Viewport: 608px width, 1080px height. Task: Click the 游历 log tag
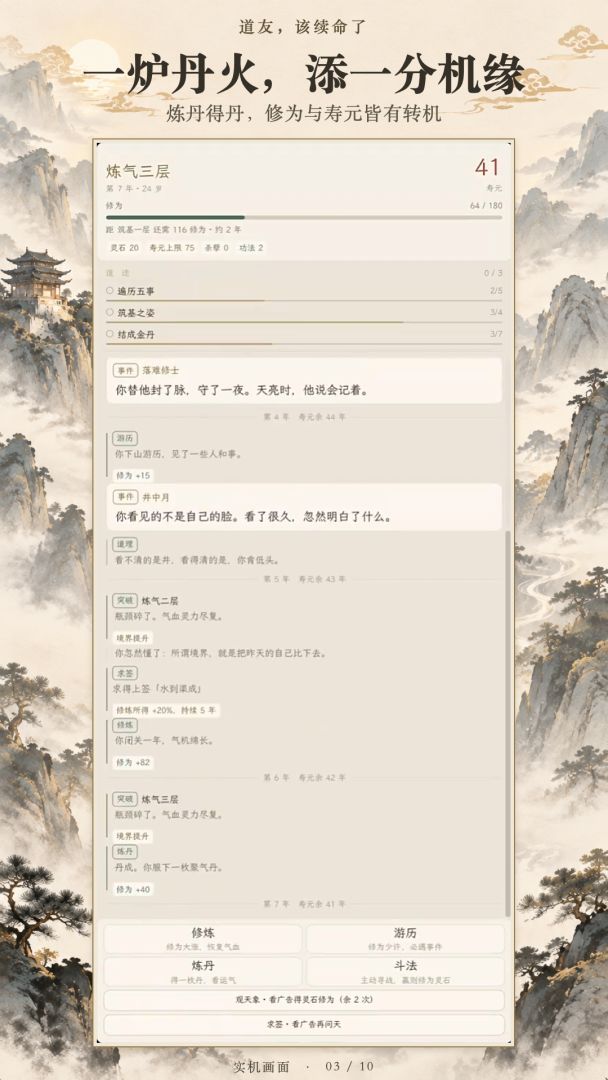click(x=125, y=438)
